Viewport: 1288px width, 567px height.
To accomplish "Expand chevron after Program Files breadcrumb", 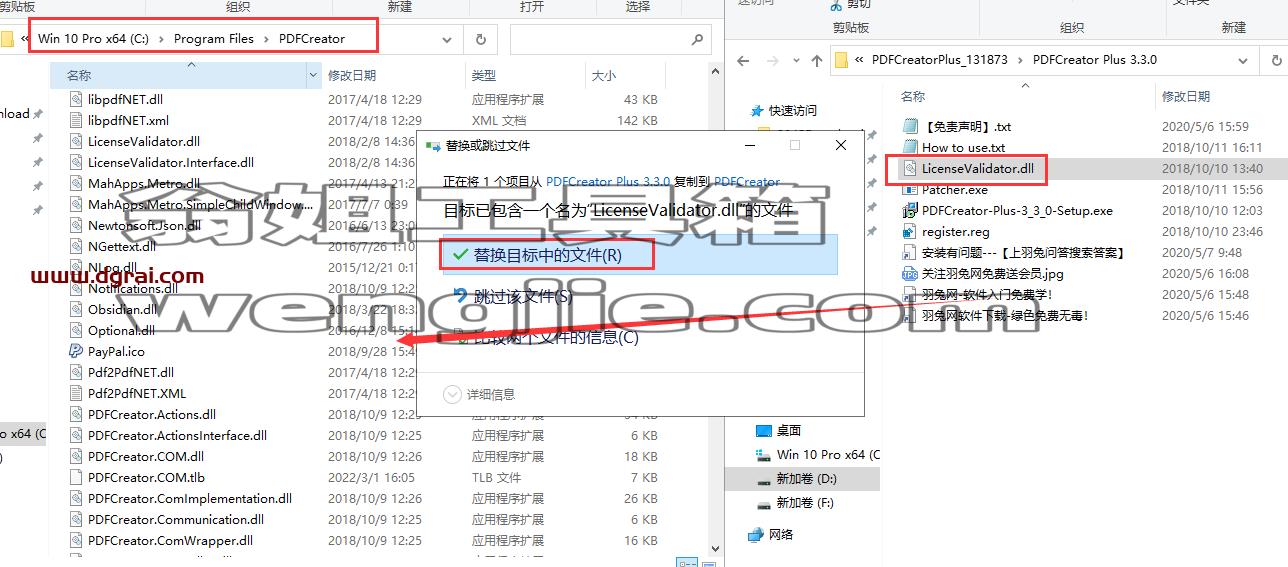I will click(267, 39).
